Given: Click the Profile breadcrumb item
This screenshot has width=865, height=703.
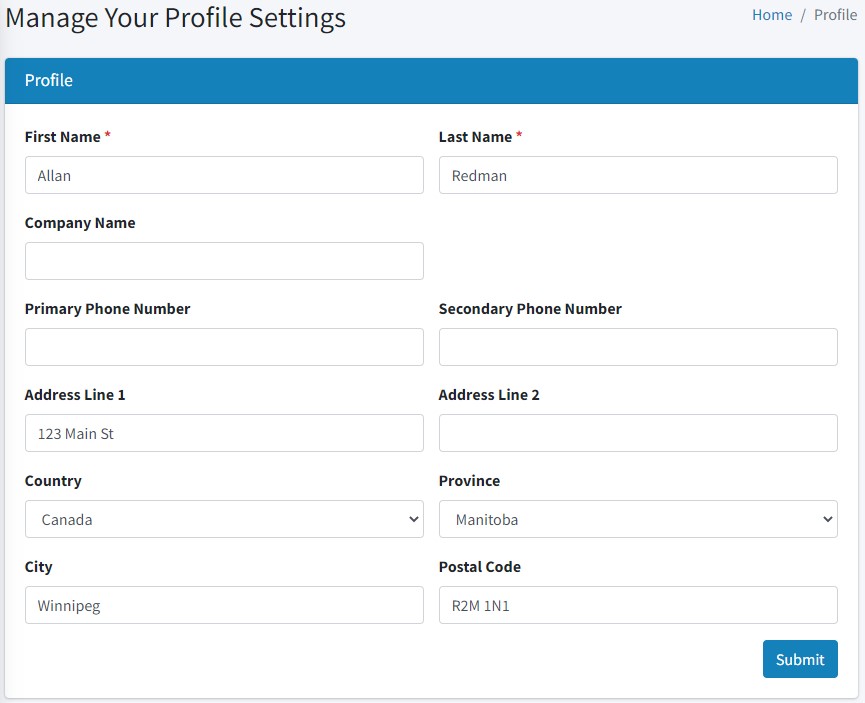Looking at the screenshot, I should click(x=835, y=15).
